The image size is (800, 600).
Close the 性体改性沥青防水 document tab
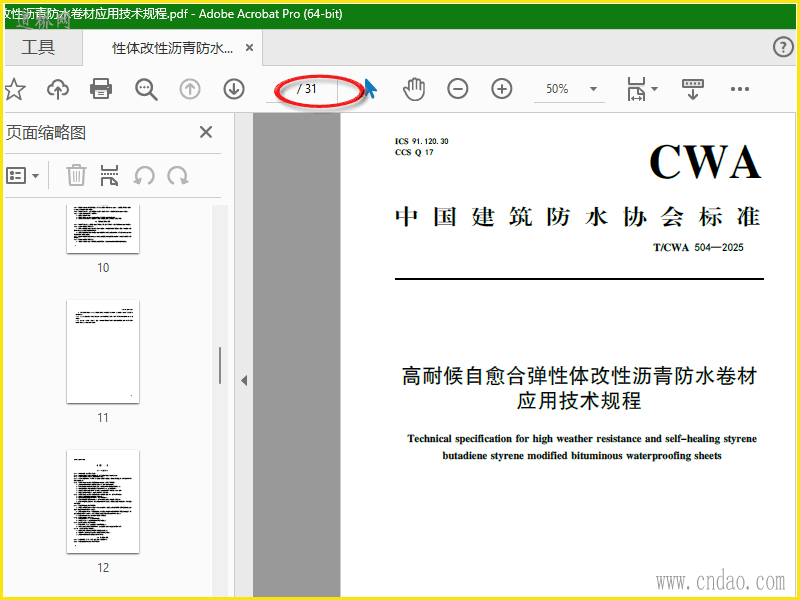tap(249, 48)
